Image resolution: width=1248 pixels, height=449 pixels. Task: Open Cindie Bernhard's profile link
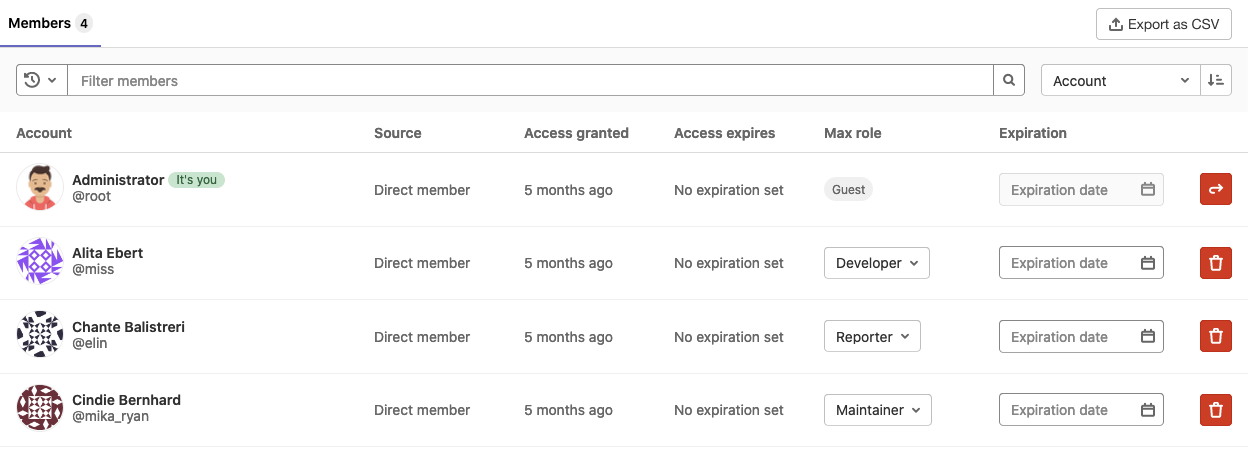tap(126, 400)
